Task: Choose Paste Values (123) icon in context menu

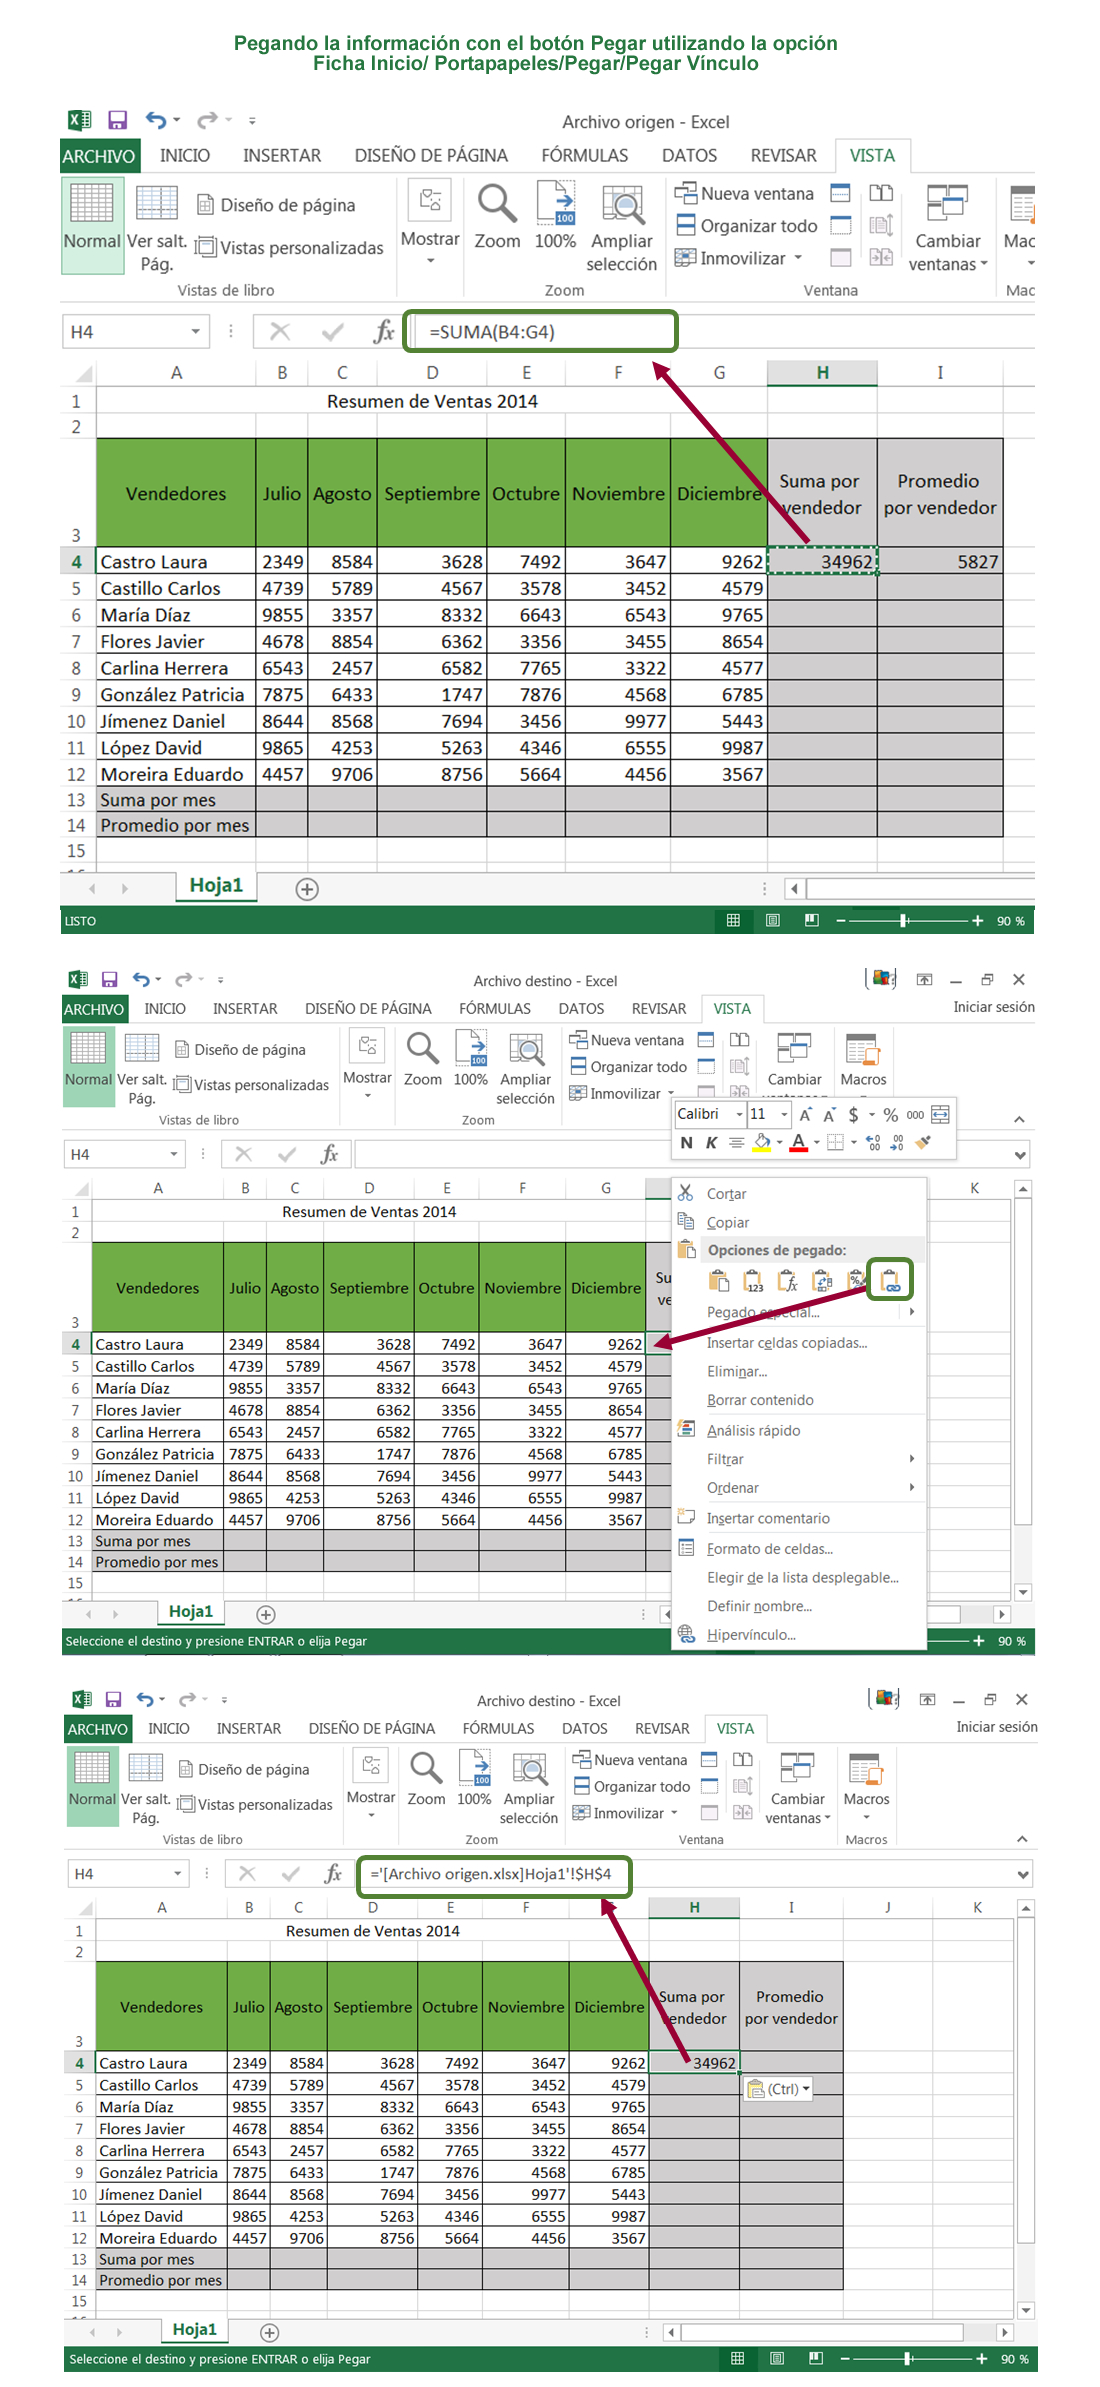Action: pos(753,1281)
